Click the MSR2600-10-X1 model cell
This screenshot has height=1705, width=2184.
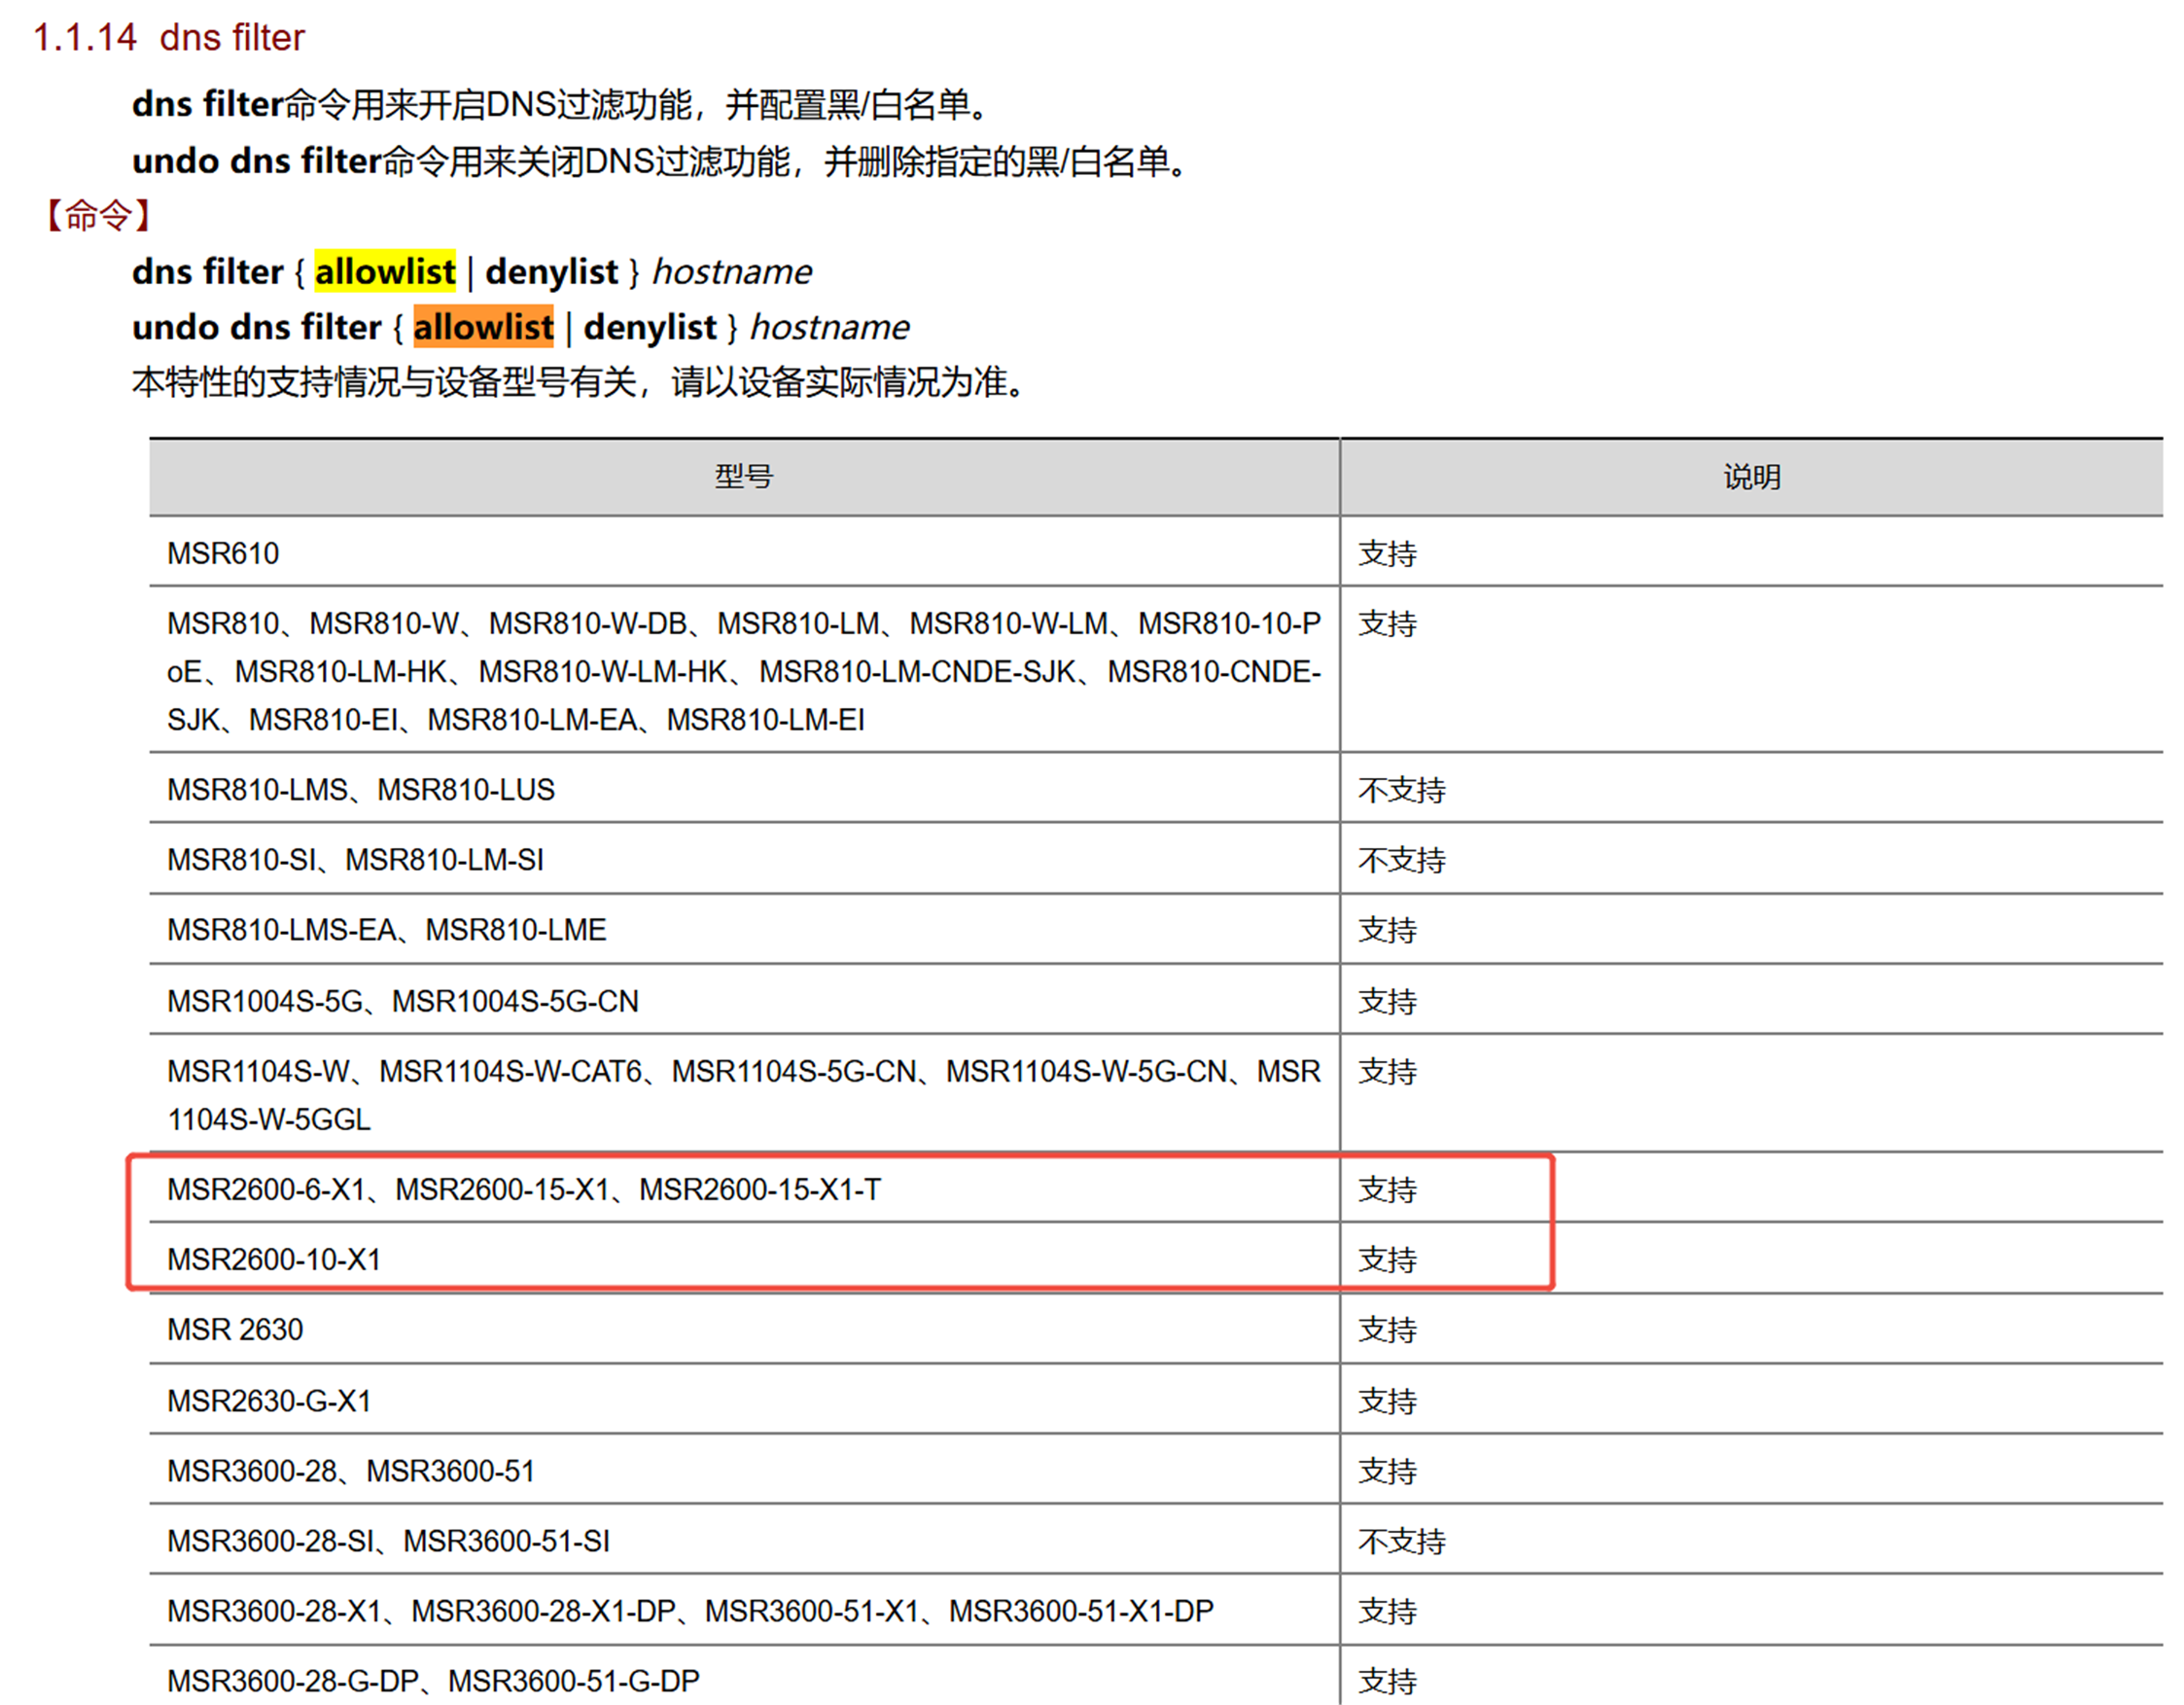click(274, 1259)
